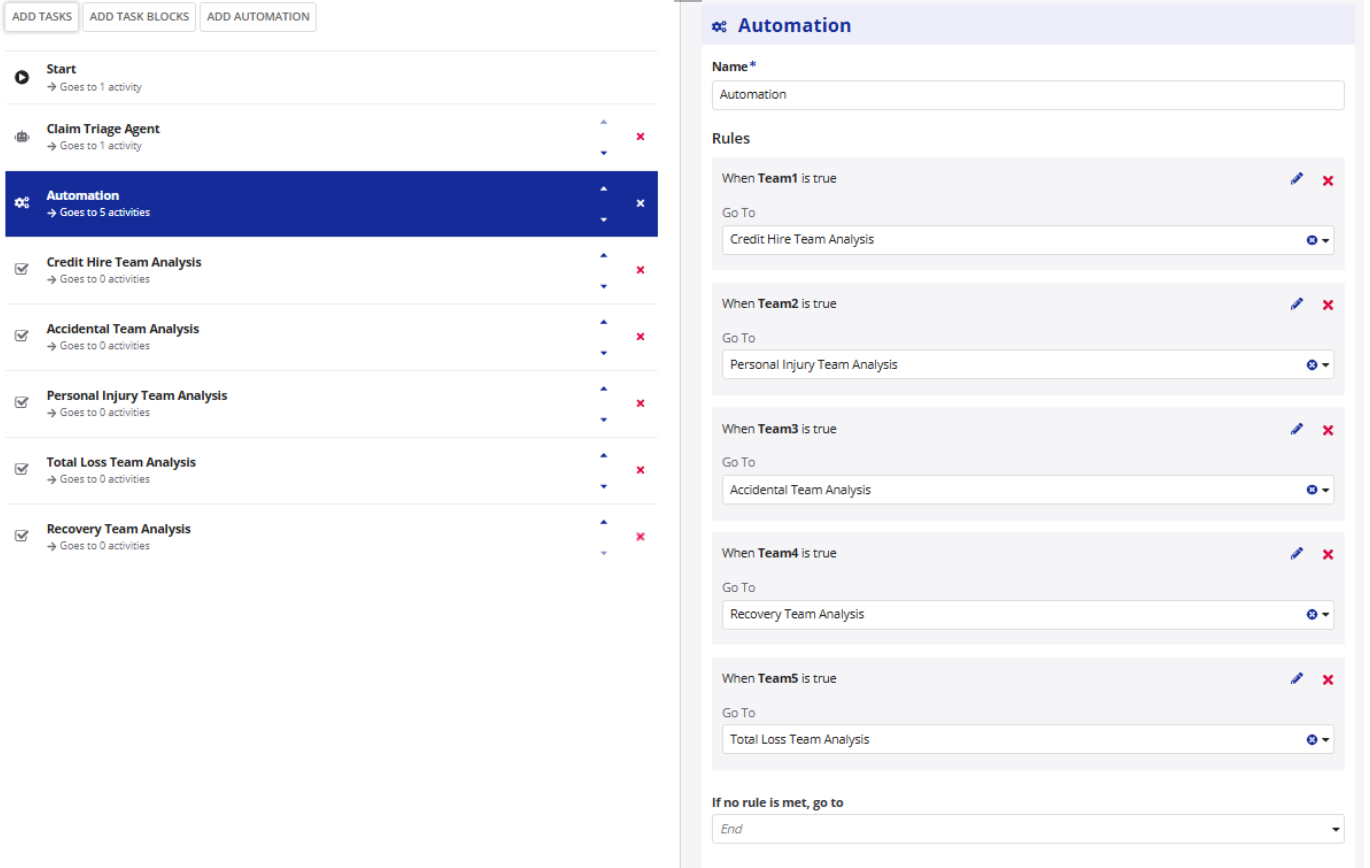Edit the Team2 rule with pencil icon
This screenshot has width=1370, height=868.
coord(1297,304)
